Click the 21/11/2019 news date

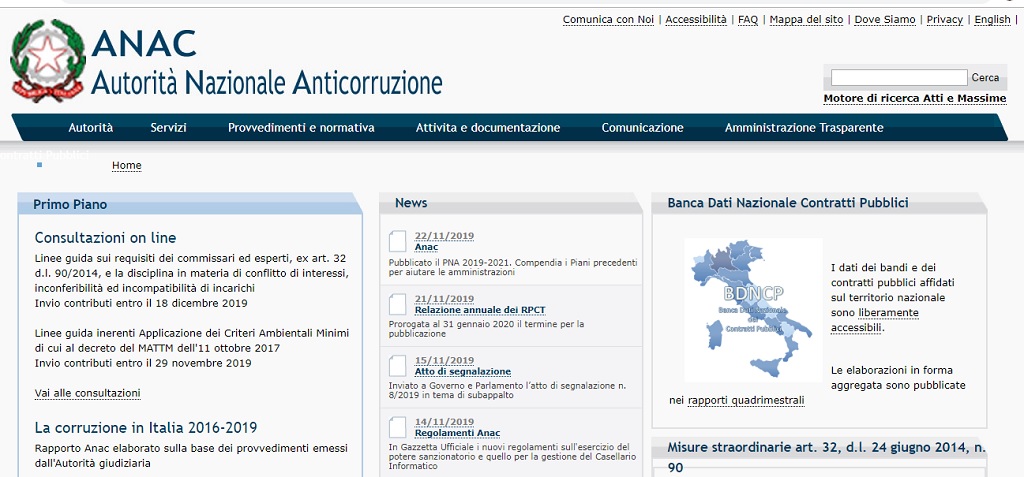pos(444,299)
